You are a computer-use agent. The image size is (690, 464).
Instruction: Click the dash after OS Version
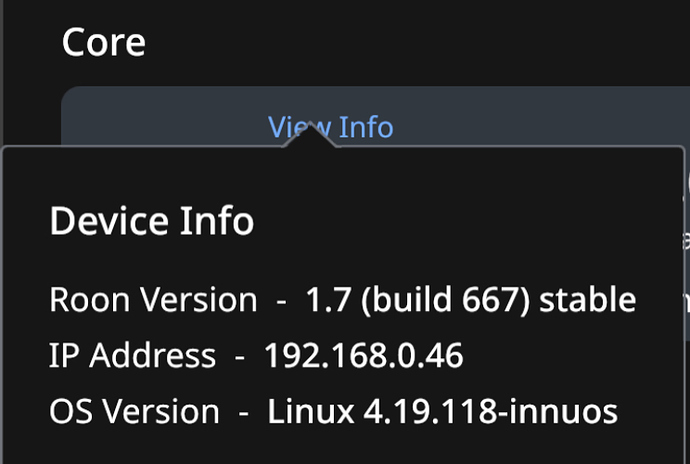point(243,414)
